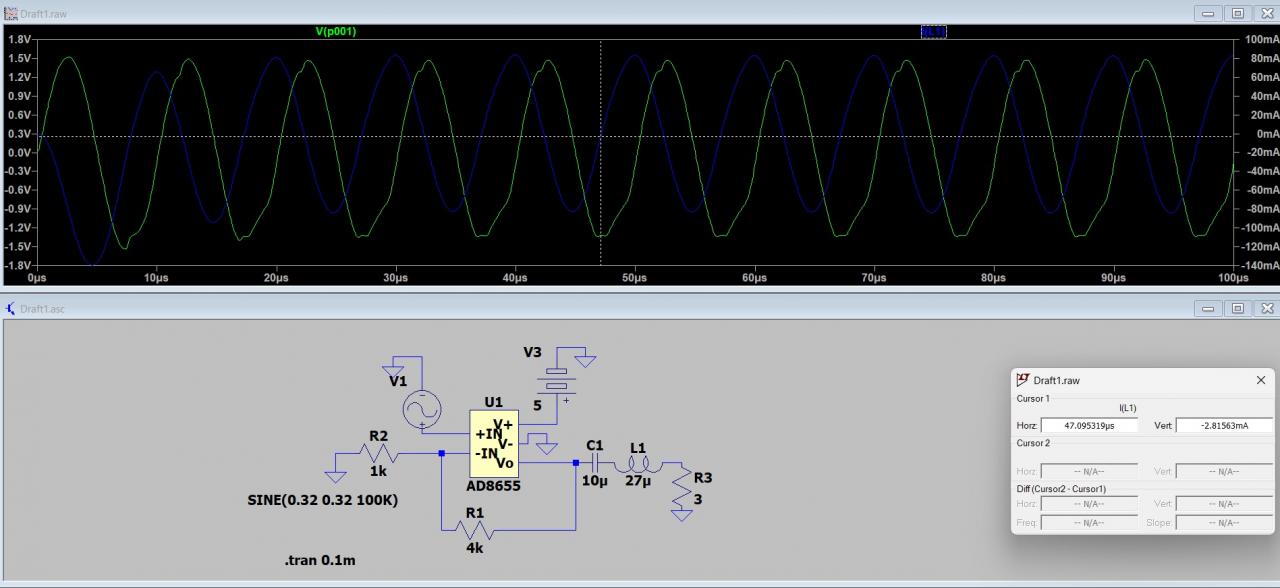Click the C1 component name label
This screenshot has height=588, width=1280.
[x=595, y=445]
